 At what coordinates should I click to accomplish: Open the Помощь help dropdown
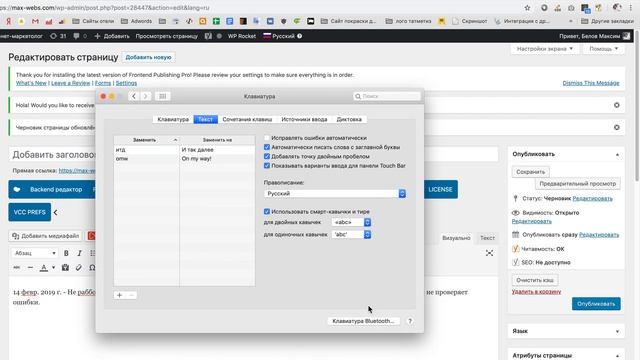click(x=604, y=49)
